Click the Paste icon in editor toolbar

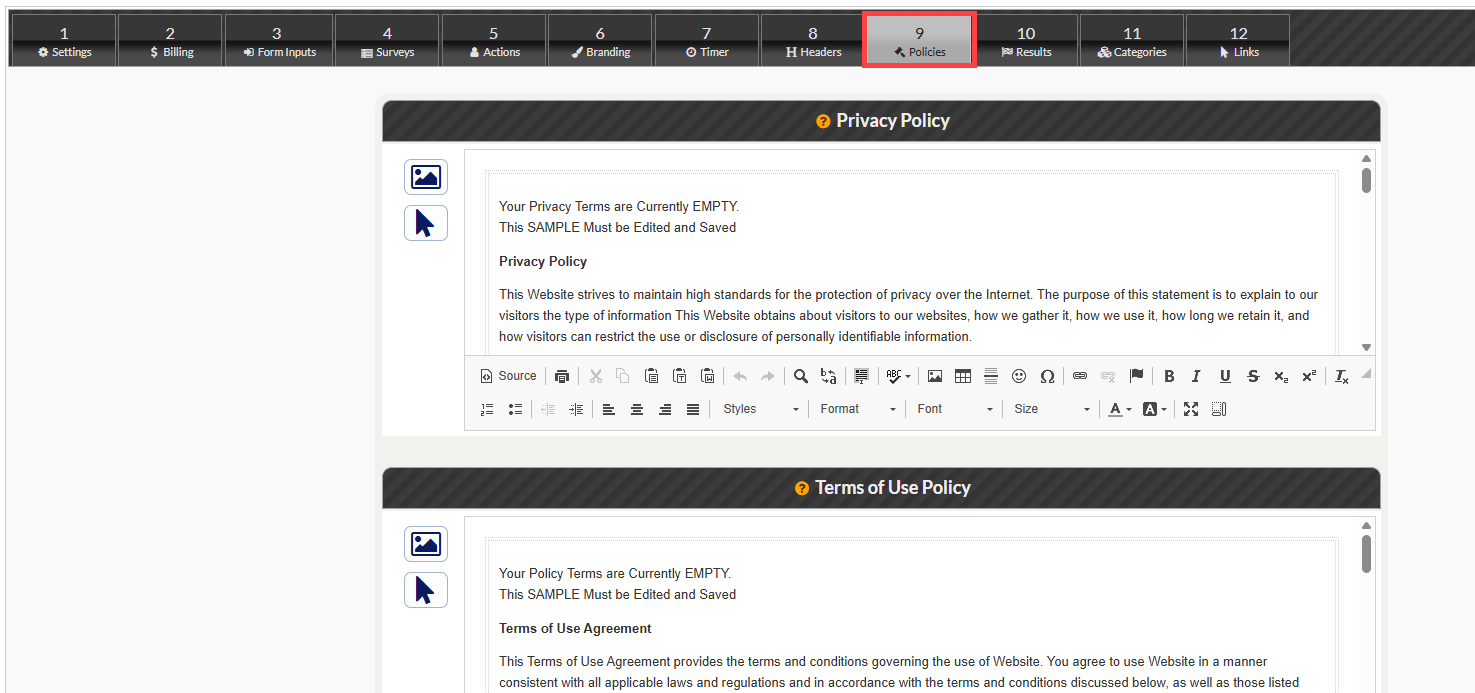coord(651,376)
